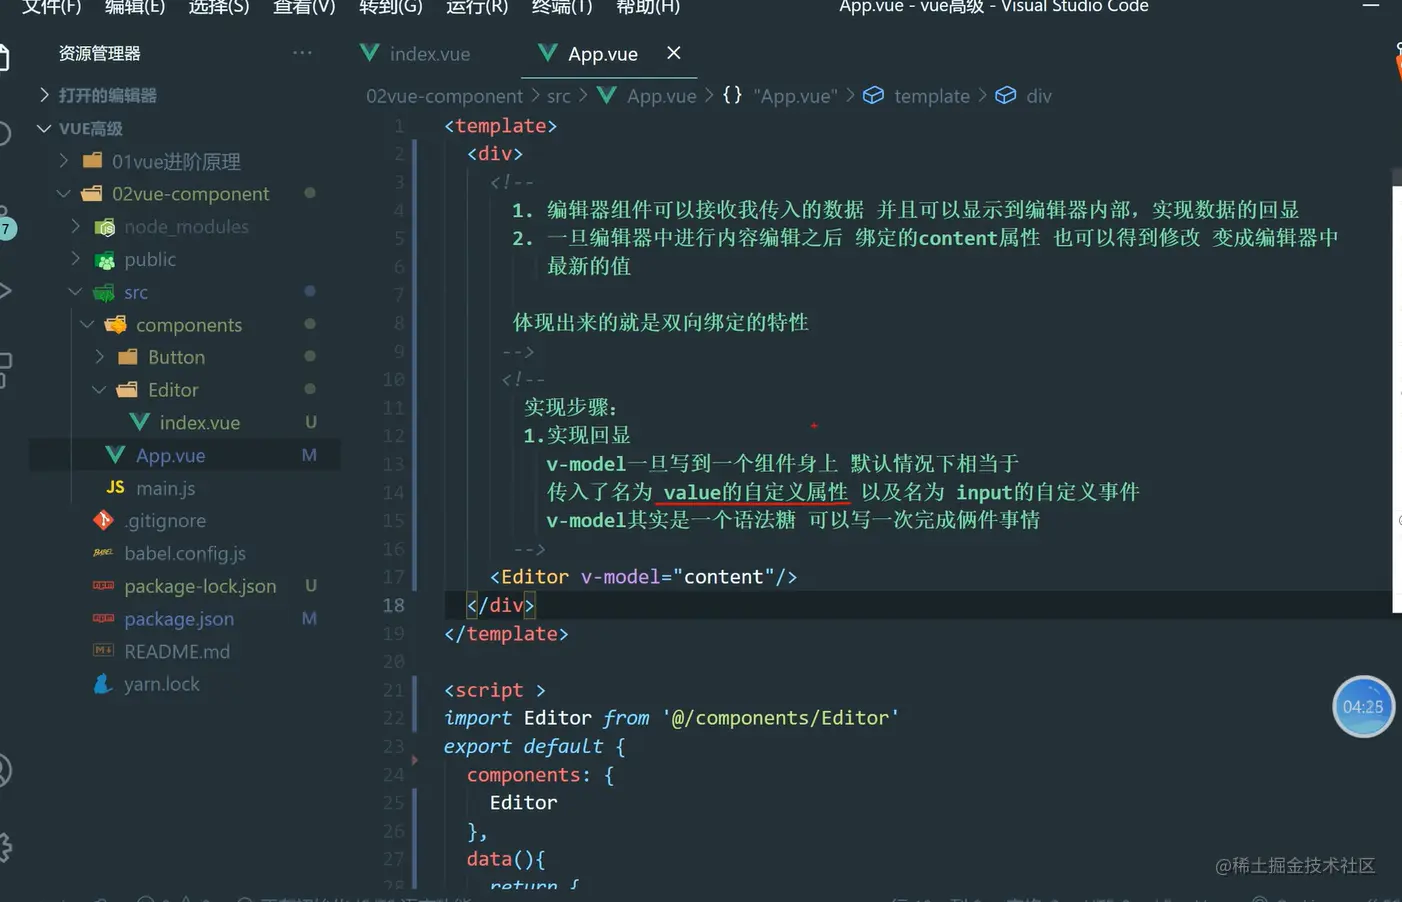Expand the Button folder chevron
Viewport: 1402px width, 902px height.
(100, 357)
